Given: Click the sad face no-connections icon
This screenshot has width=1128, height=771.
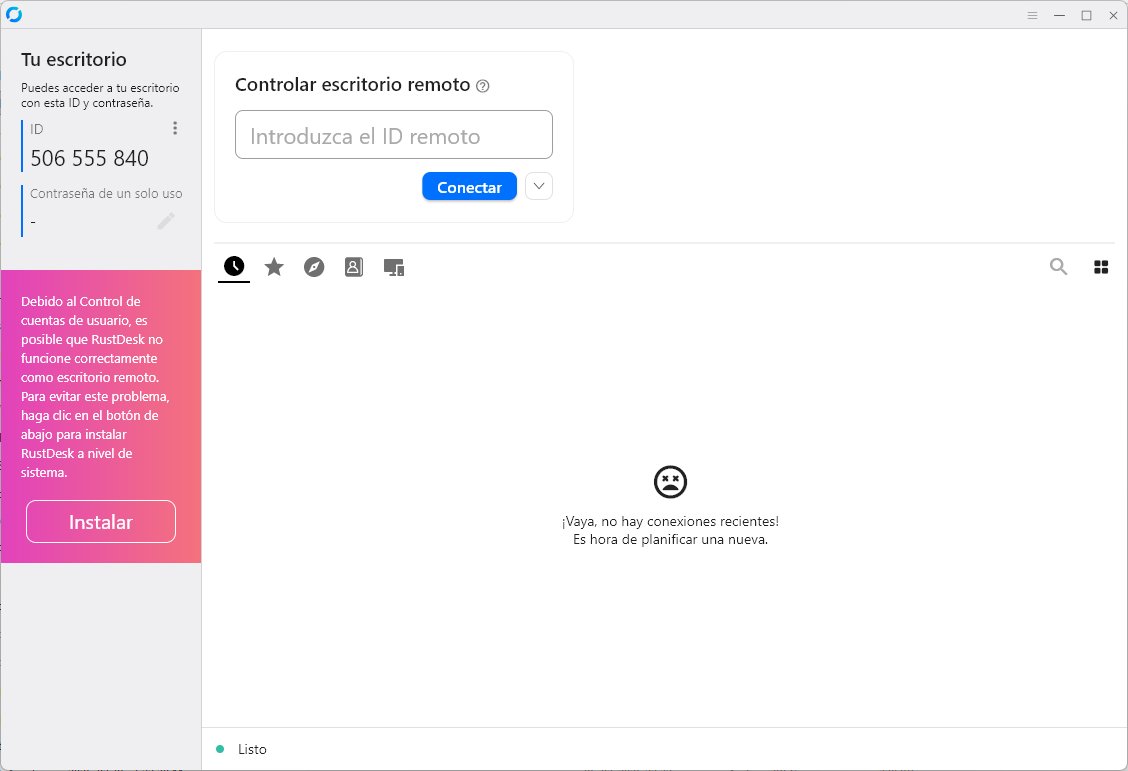Looking at the screenshot, I should 670,482.
